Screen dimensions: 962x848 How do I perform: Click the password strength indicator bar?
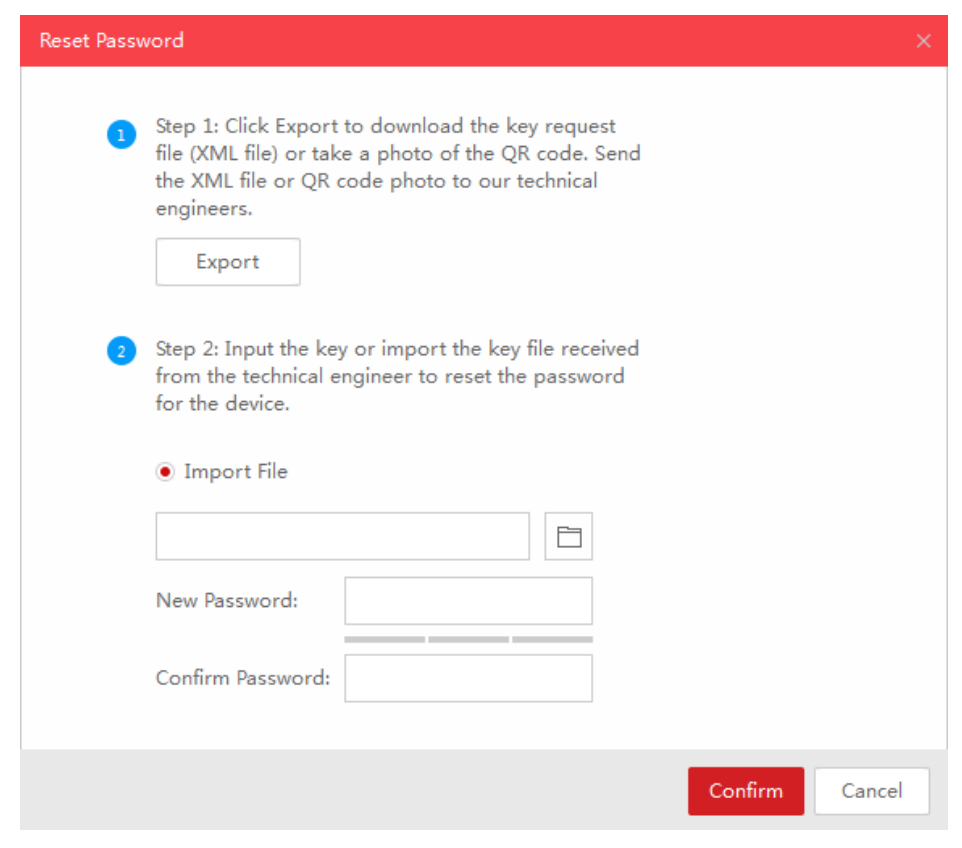pos(467,637)
